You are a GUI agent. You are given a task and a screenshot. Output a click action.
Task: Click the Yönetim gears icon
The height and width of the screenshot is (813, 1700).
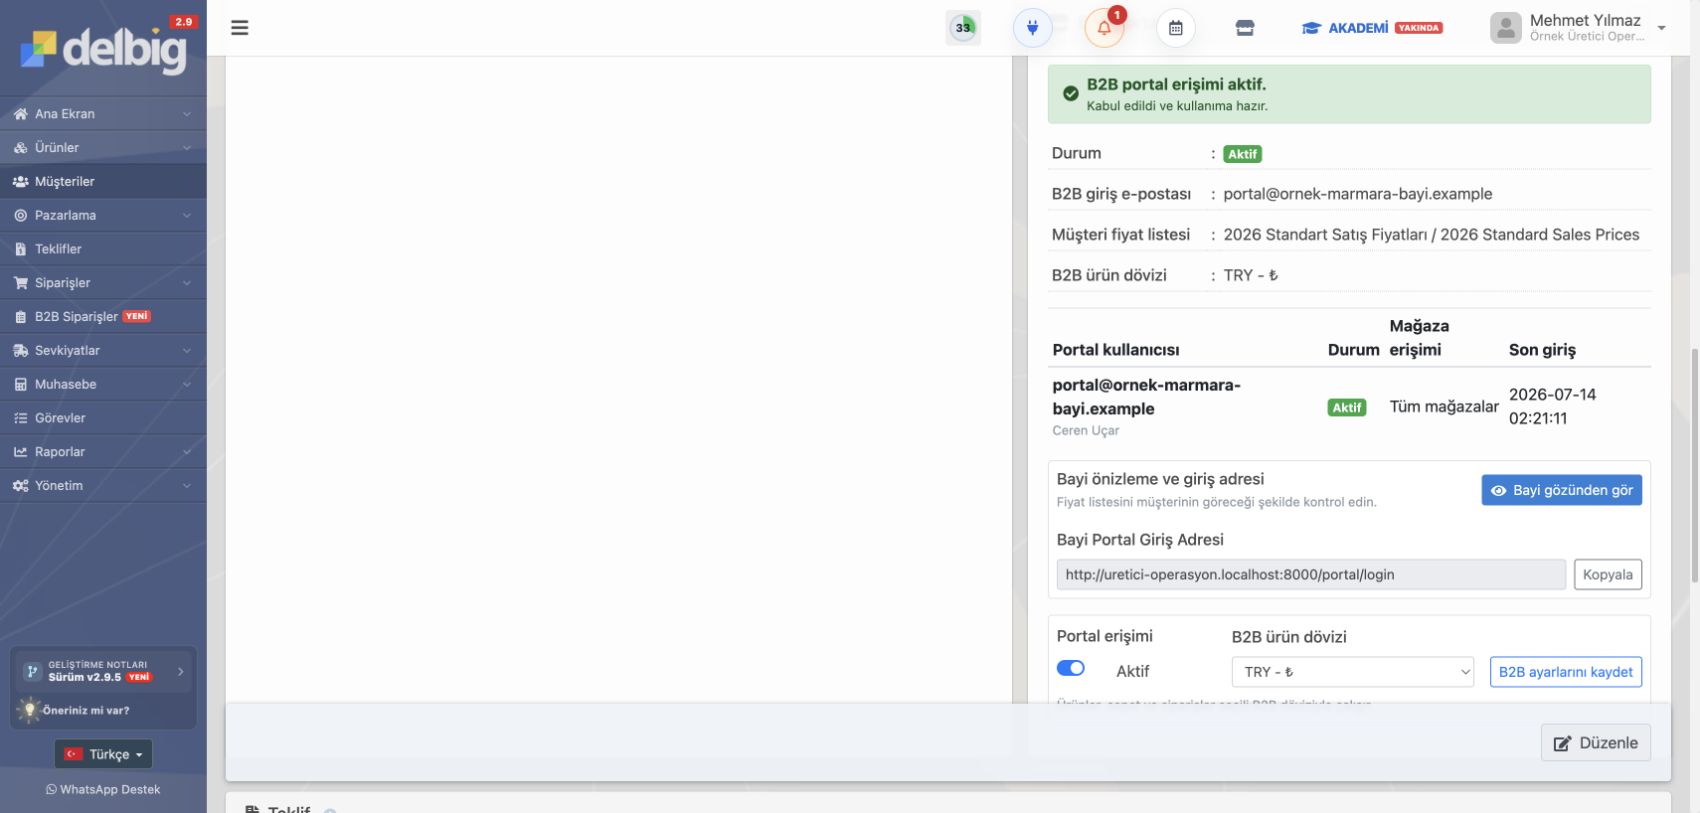20,486
